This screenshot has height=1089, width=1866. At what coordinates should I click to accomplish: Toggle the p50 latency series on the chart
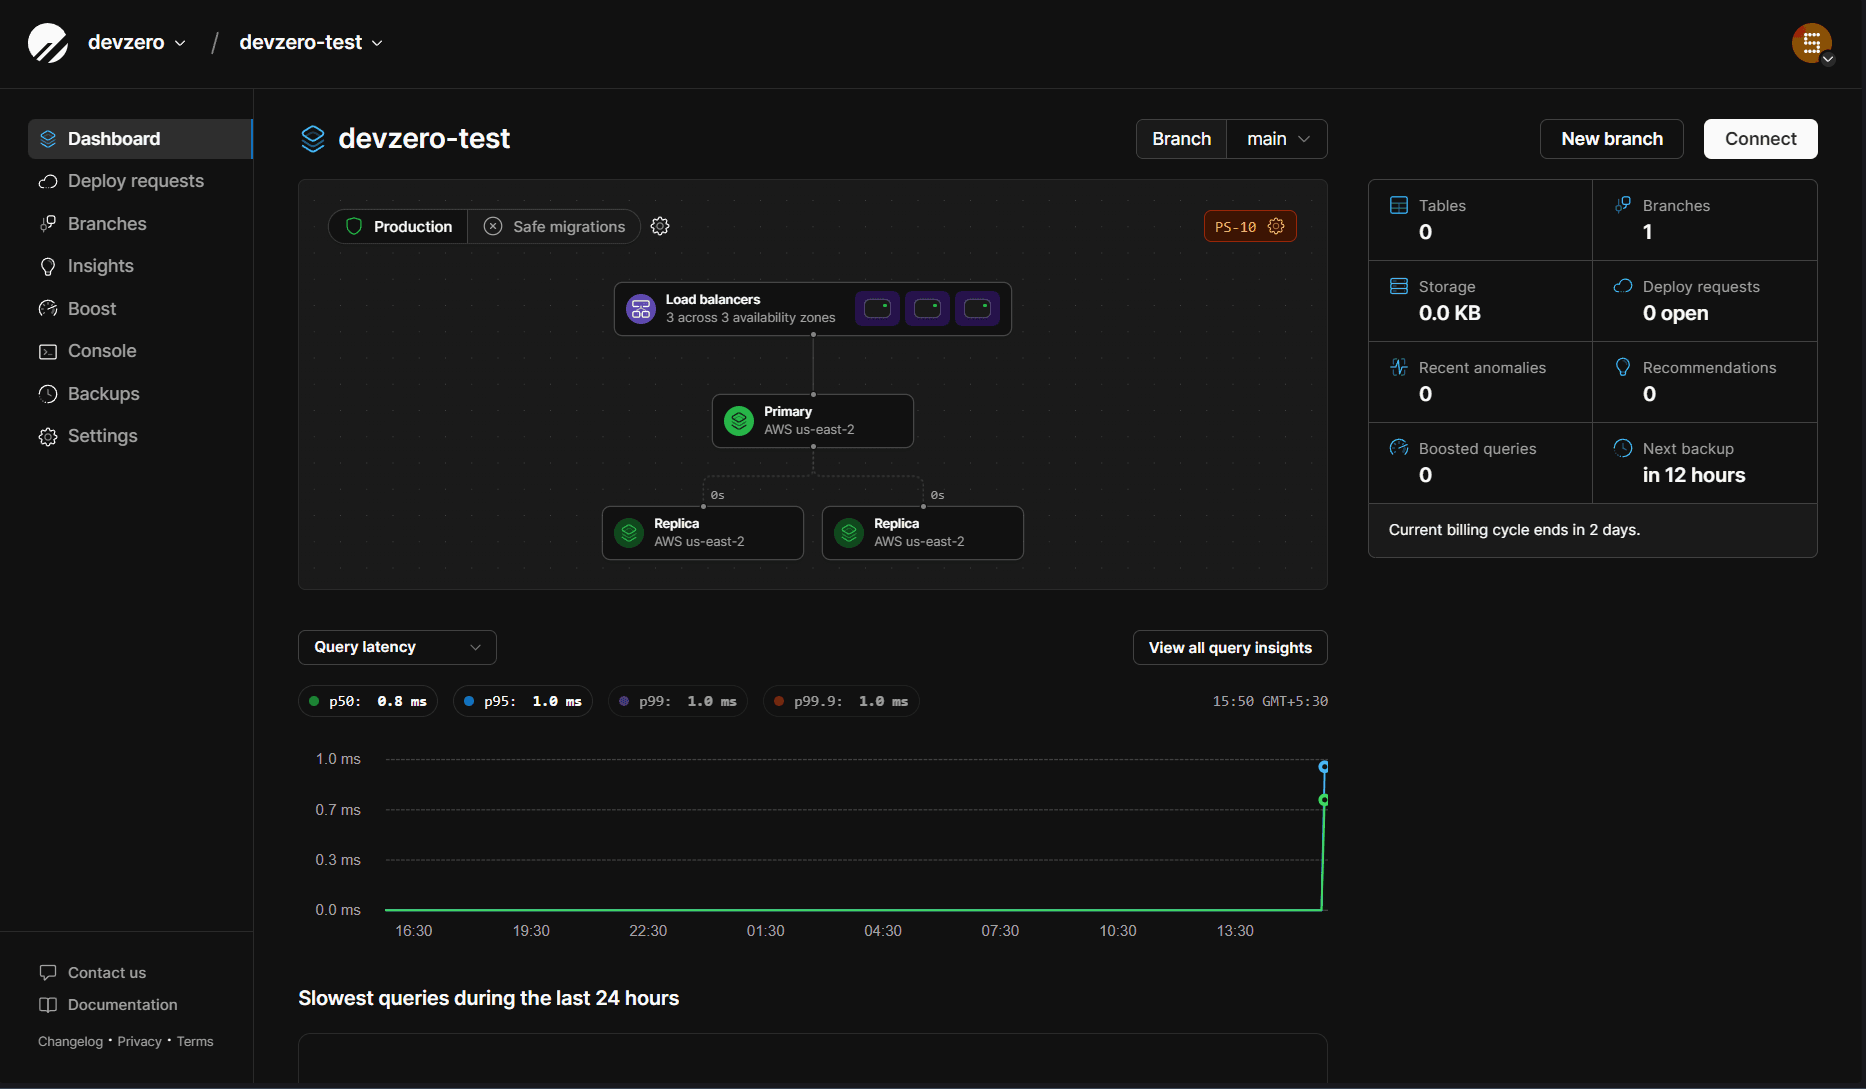pos(367,701)
